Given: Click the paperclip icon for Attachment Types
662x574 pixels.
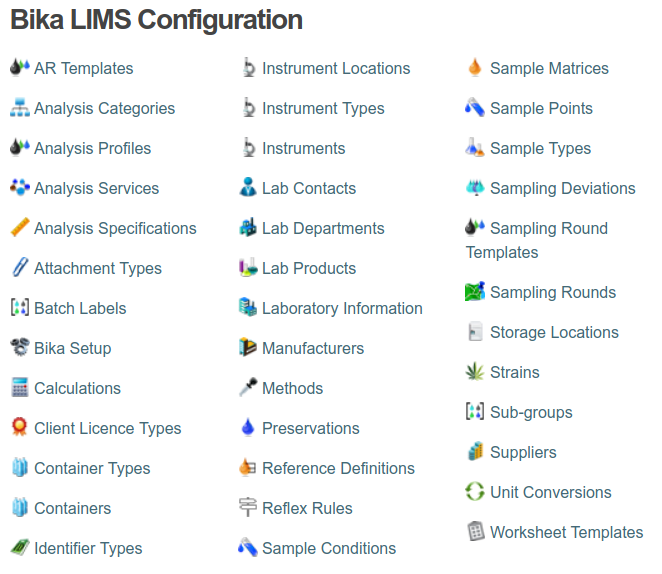Looking at the screenshot, I should click(19, 268).
